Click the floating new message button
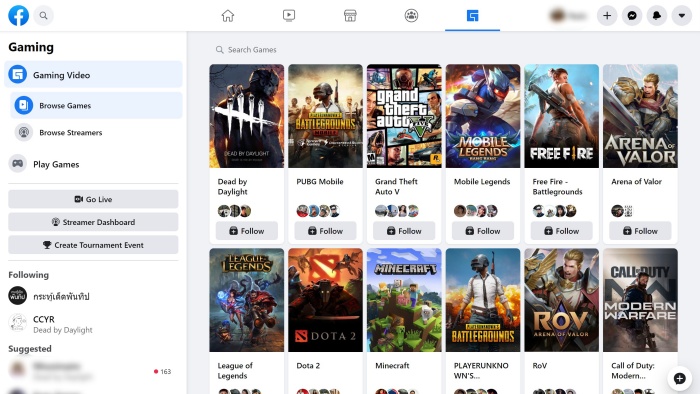 click(x=679, y=378)
